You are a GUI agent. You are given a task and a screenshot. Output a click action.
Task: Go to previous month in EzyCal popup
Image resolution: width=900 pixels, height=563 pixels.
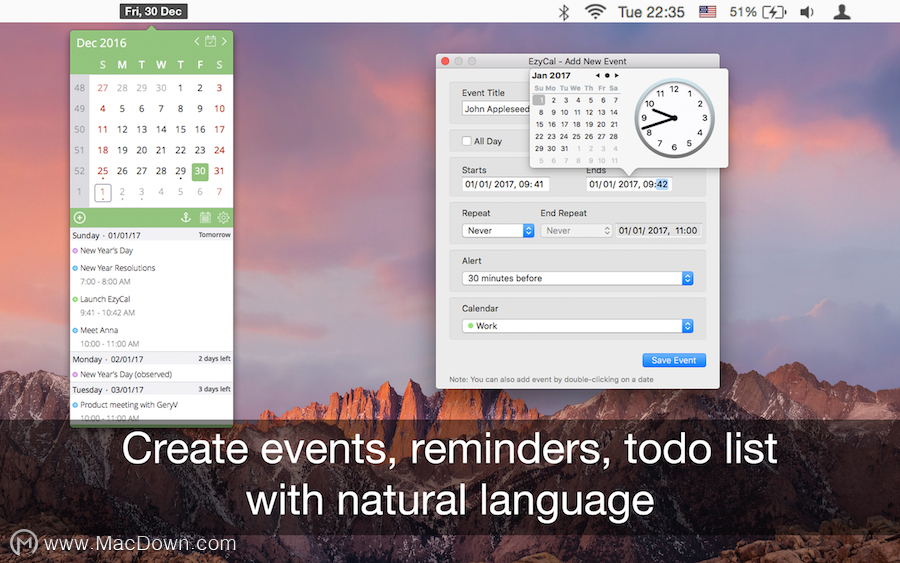pos(197,41)
